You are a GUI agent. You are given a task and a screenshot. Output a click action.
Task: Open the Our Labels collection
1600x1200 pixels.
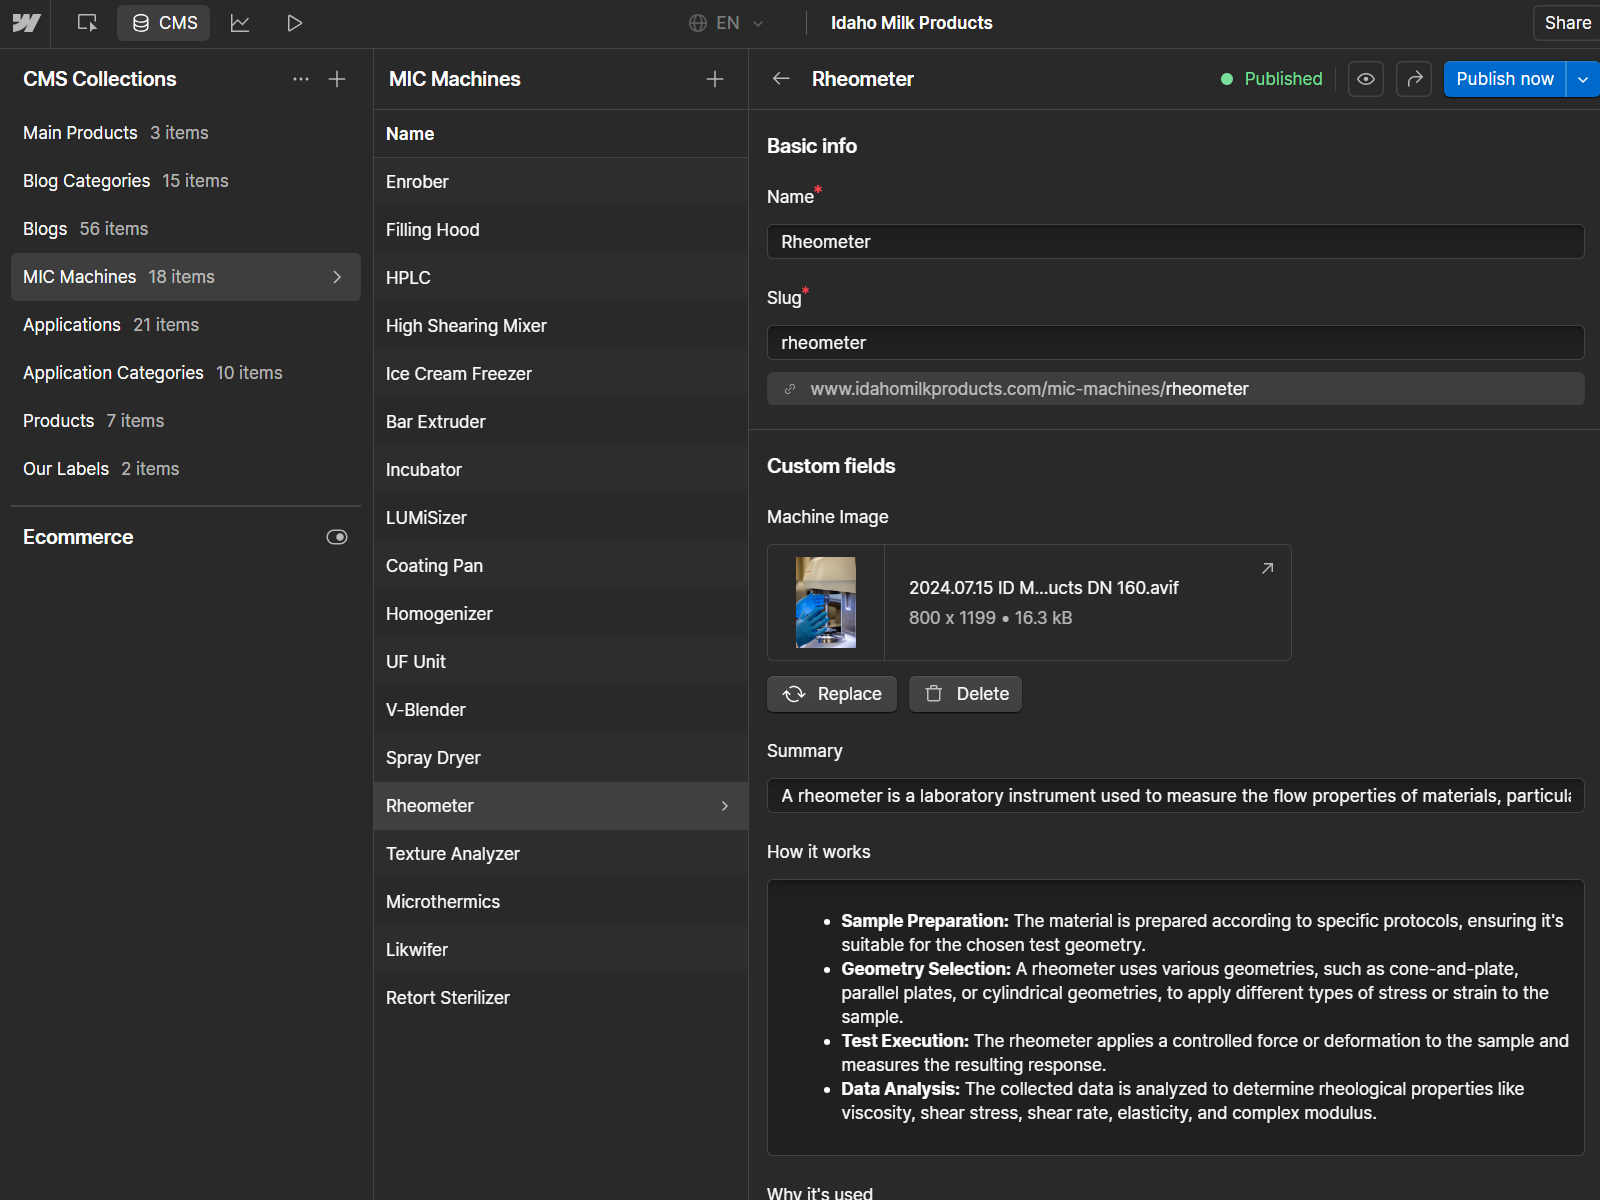pos(186,469)
